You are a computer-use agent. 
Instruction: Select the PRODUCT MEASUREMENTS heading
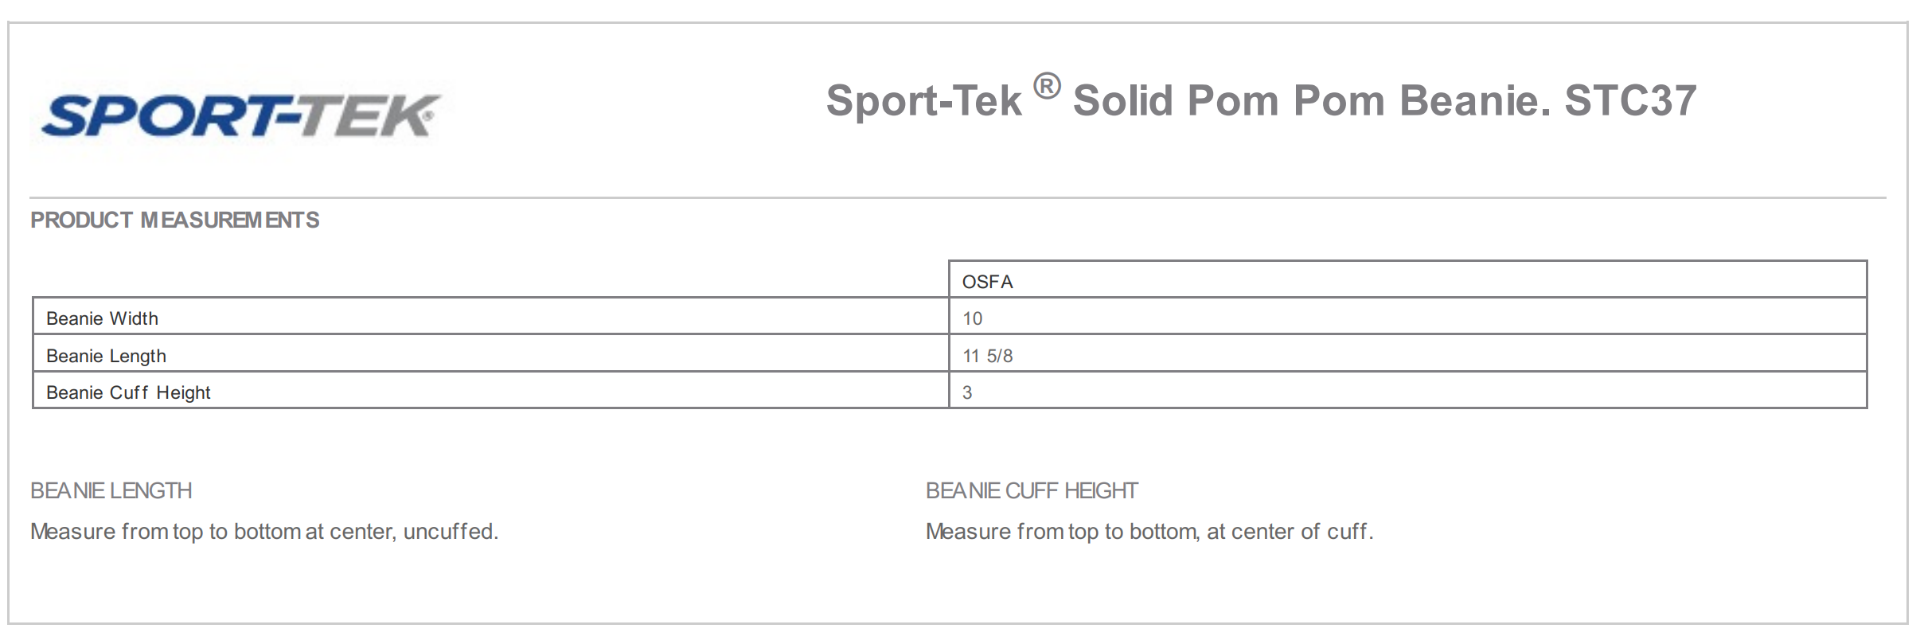175,220
